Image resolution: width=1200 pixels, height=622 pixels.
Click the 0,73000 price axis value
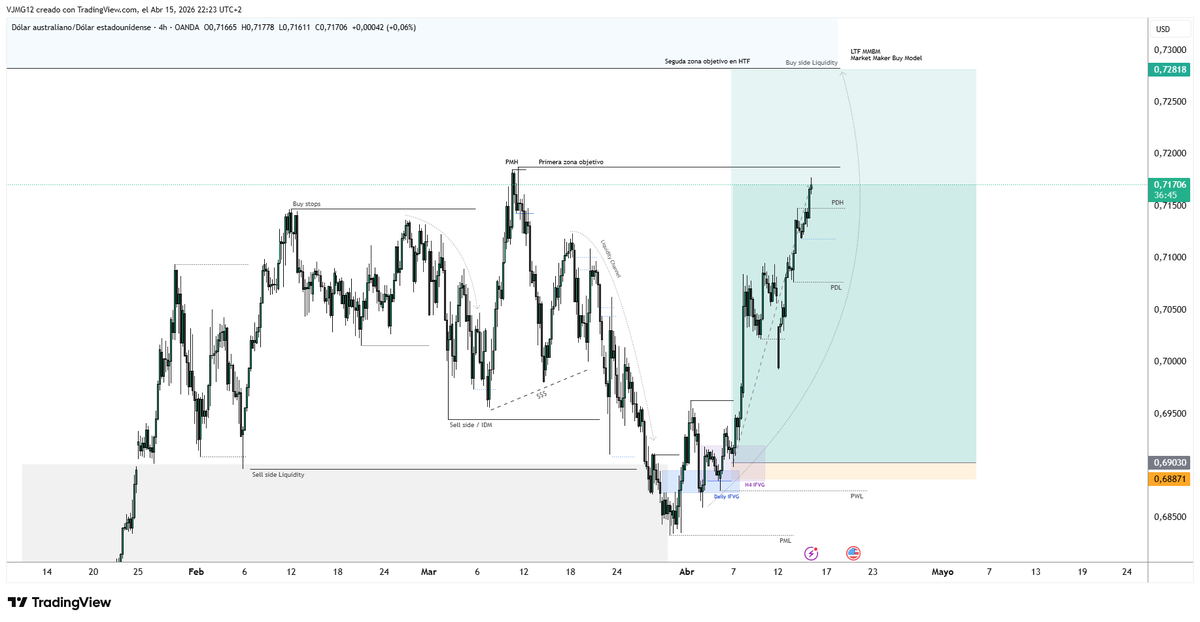tap(1171, 49)
